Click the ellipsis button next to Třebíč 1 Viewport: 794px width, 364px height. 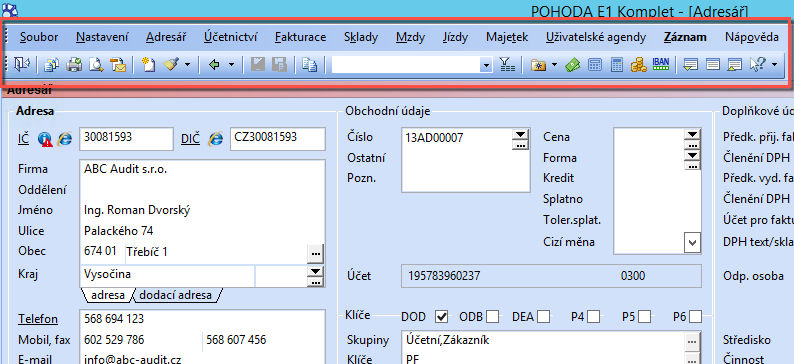pos(316,253)
